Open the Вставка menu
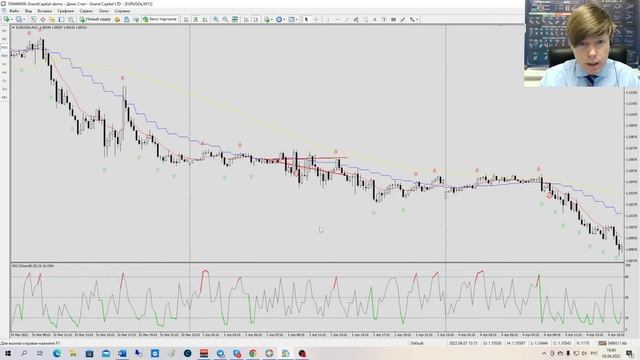This screenshot has width=640, height=360. [44, 11]
